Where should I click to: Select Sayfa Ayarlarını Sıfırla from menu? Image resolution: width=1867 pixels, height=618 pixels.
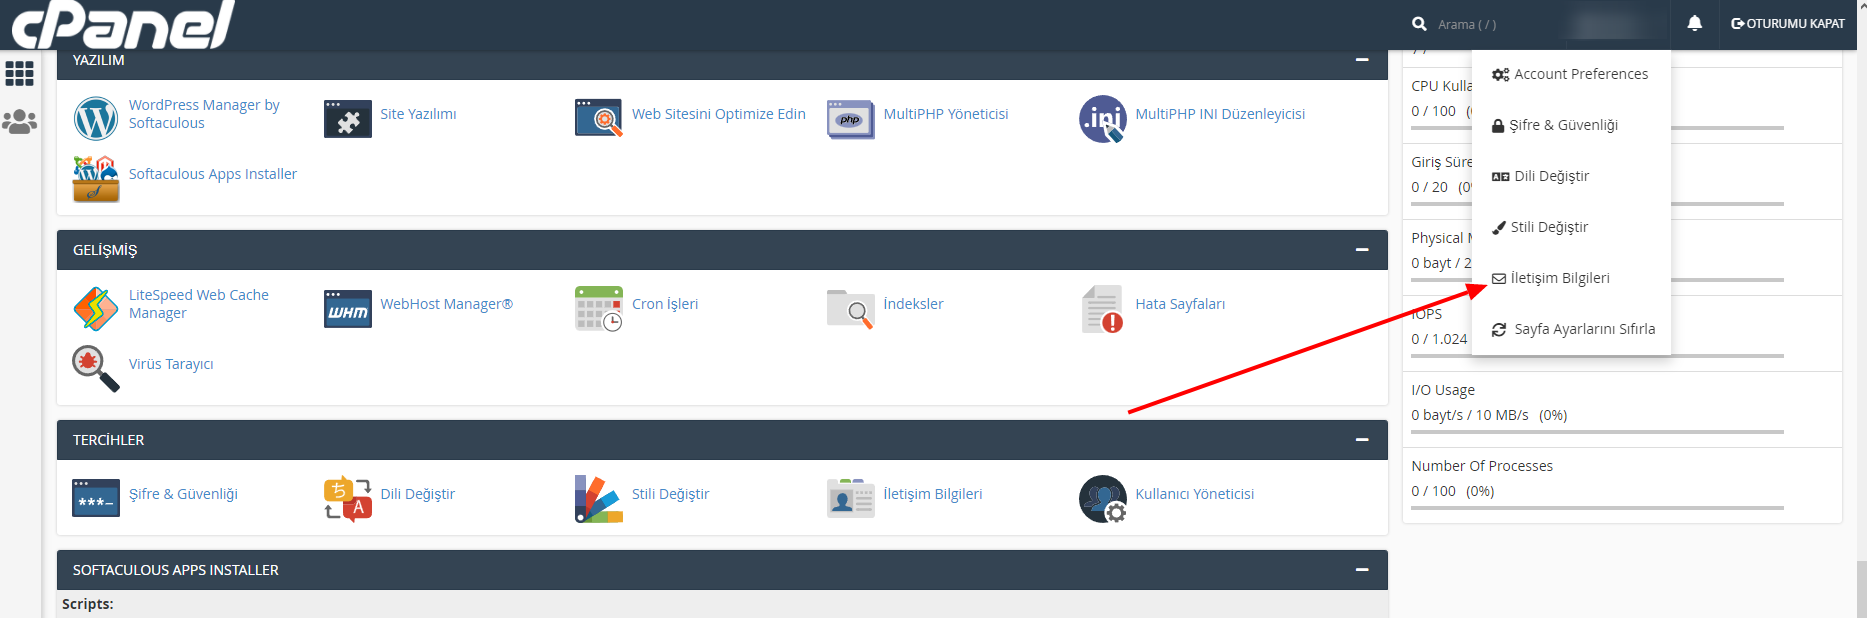point(1570,329)
